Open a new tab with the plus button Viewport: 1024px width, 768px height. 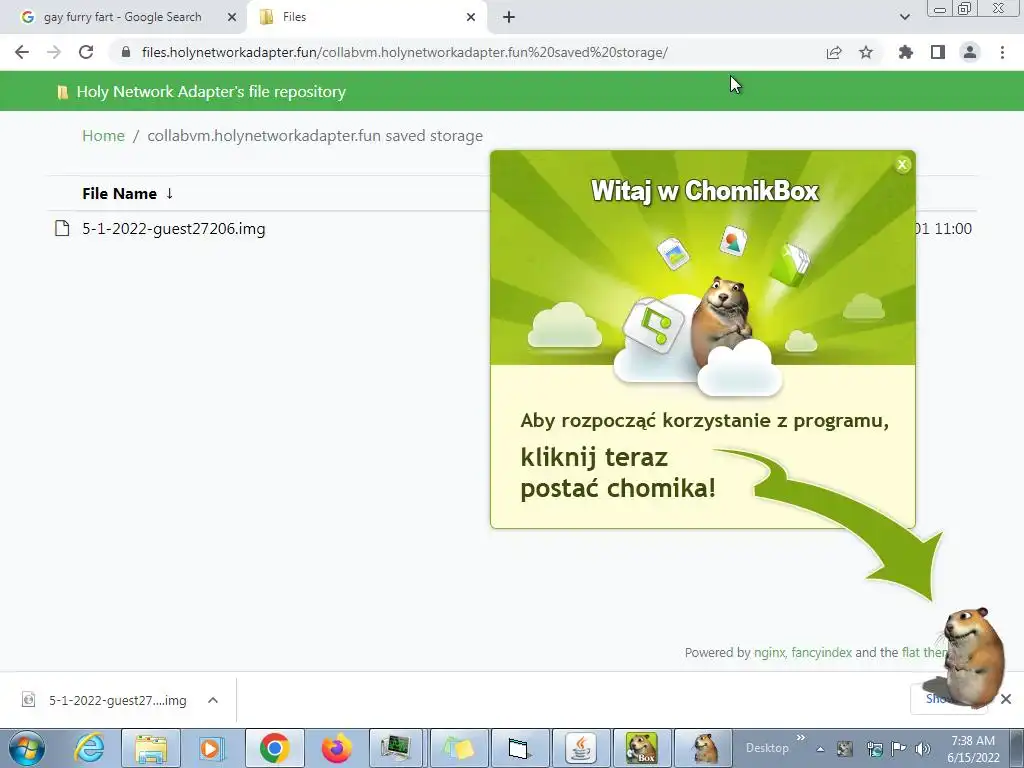click(509, 18)
